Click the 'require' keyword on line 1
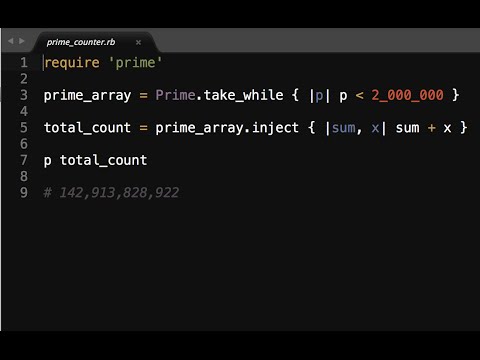Screen dimensions: 480x360 coord(72,63)
